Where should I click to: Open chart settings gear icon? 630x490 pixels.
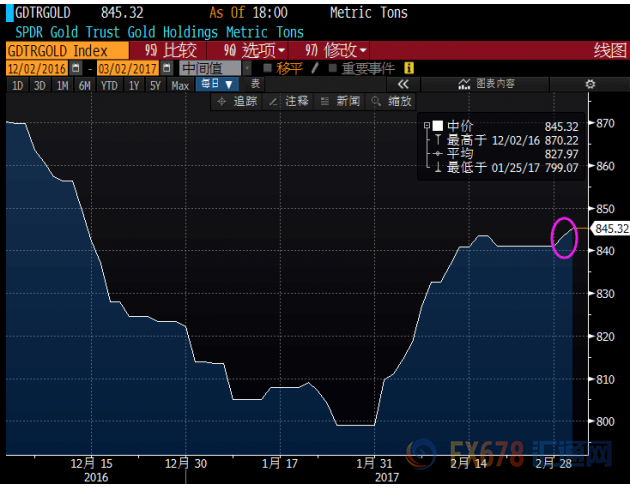coord(590,84)
